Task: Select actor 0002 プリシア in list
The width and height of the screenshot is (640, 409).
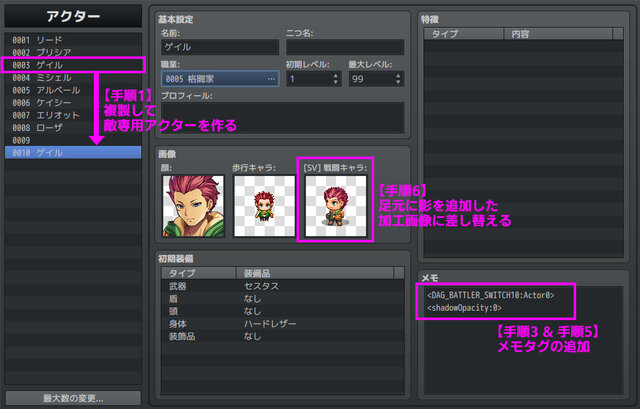Action: 73,52
